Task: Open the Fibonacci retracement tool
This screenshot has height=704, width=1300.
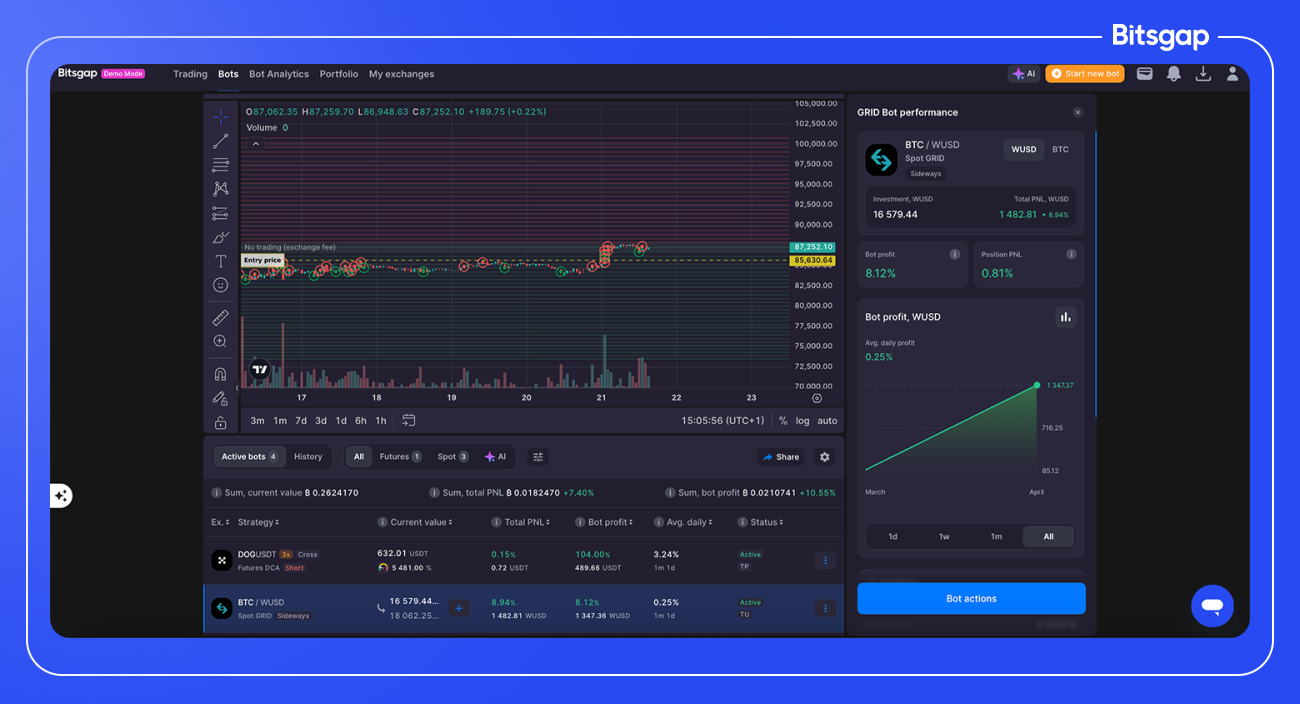Action: pos(220,165)
